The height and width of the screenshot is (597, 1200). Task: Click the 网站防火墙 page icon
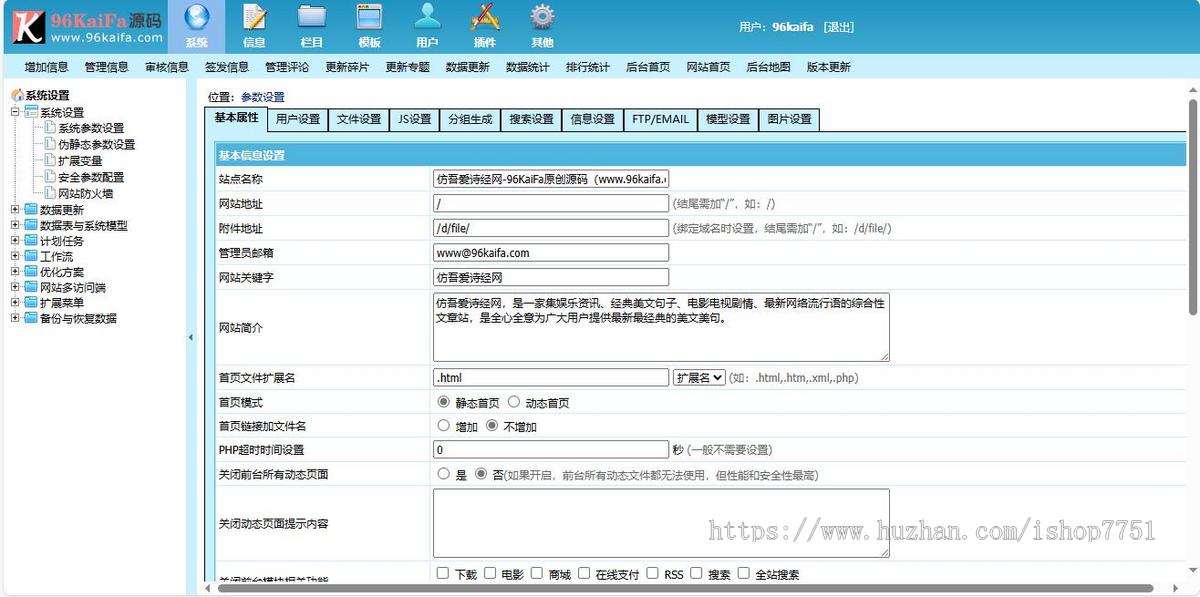coord(50,193)
